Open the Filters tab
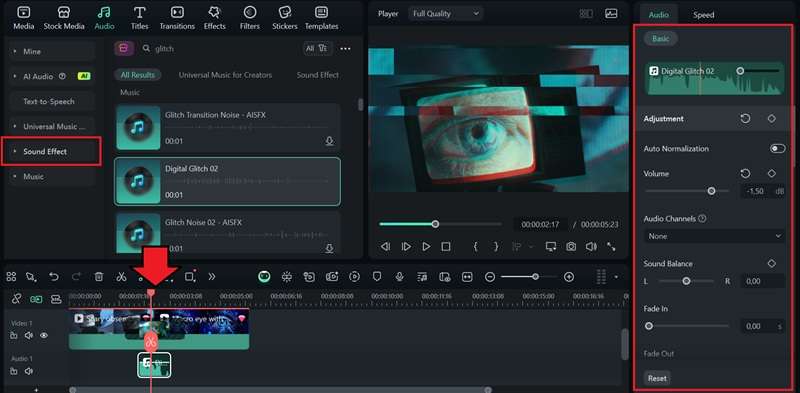 coord(249,18)
